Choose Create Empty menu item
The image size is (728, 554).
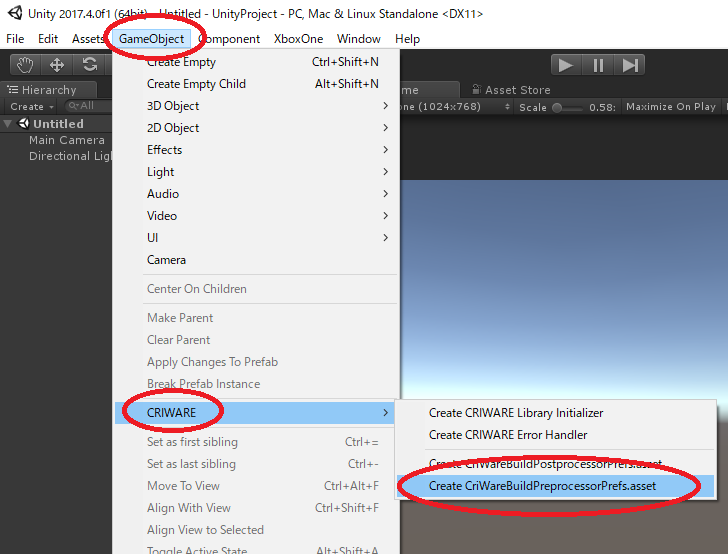point(256,62)
